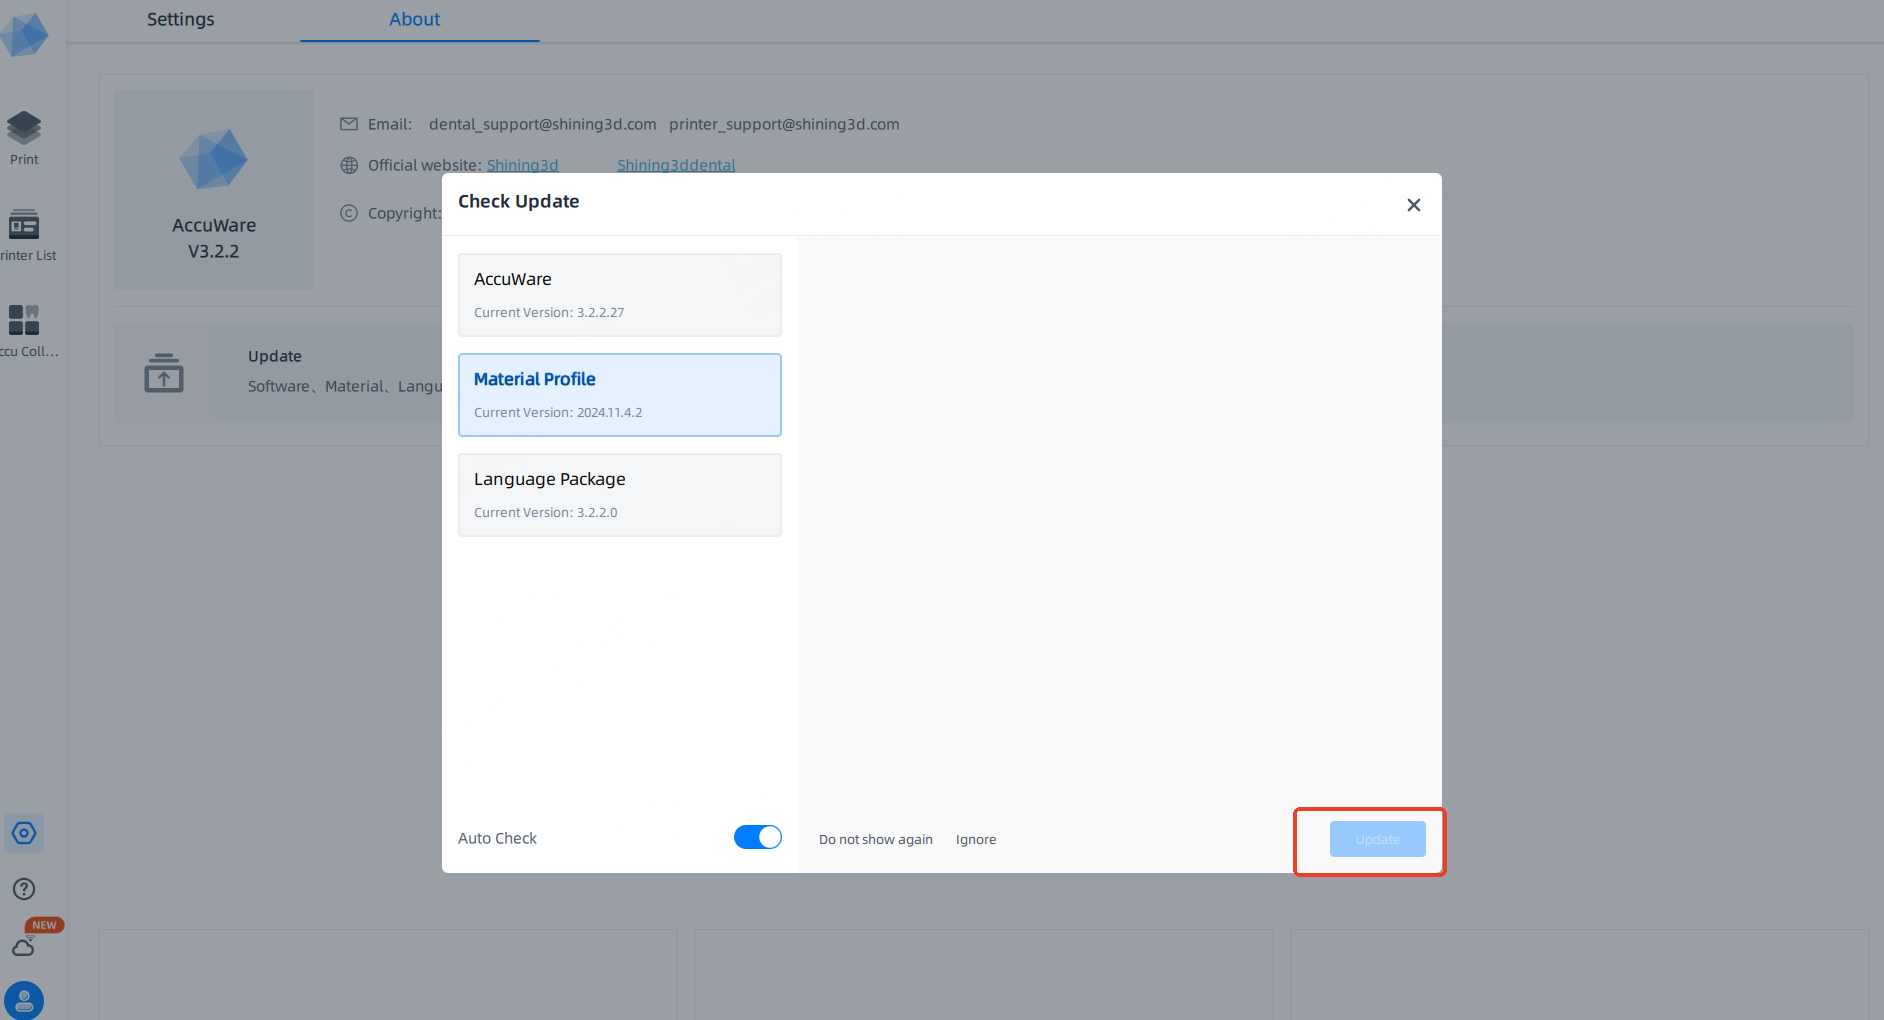Open the help question mark icon

pos(24,889)
